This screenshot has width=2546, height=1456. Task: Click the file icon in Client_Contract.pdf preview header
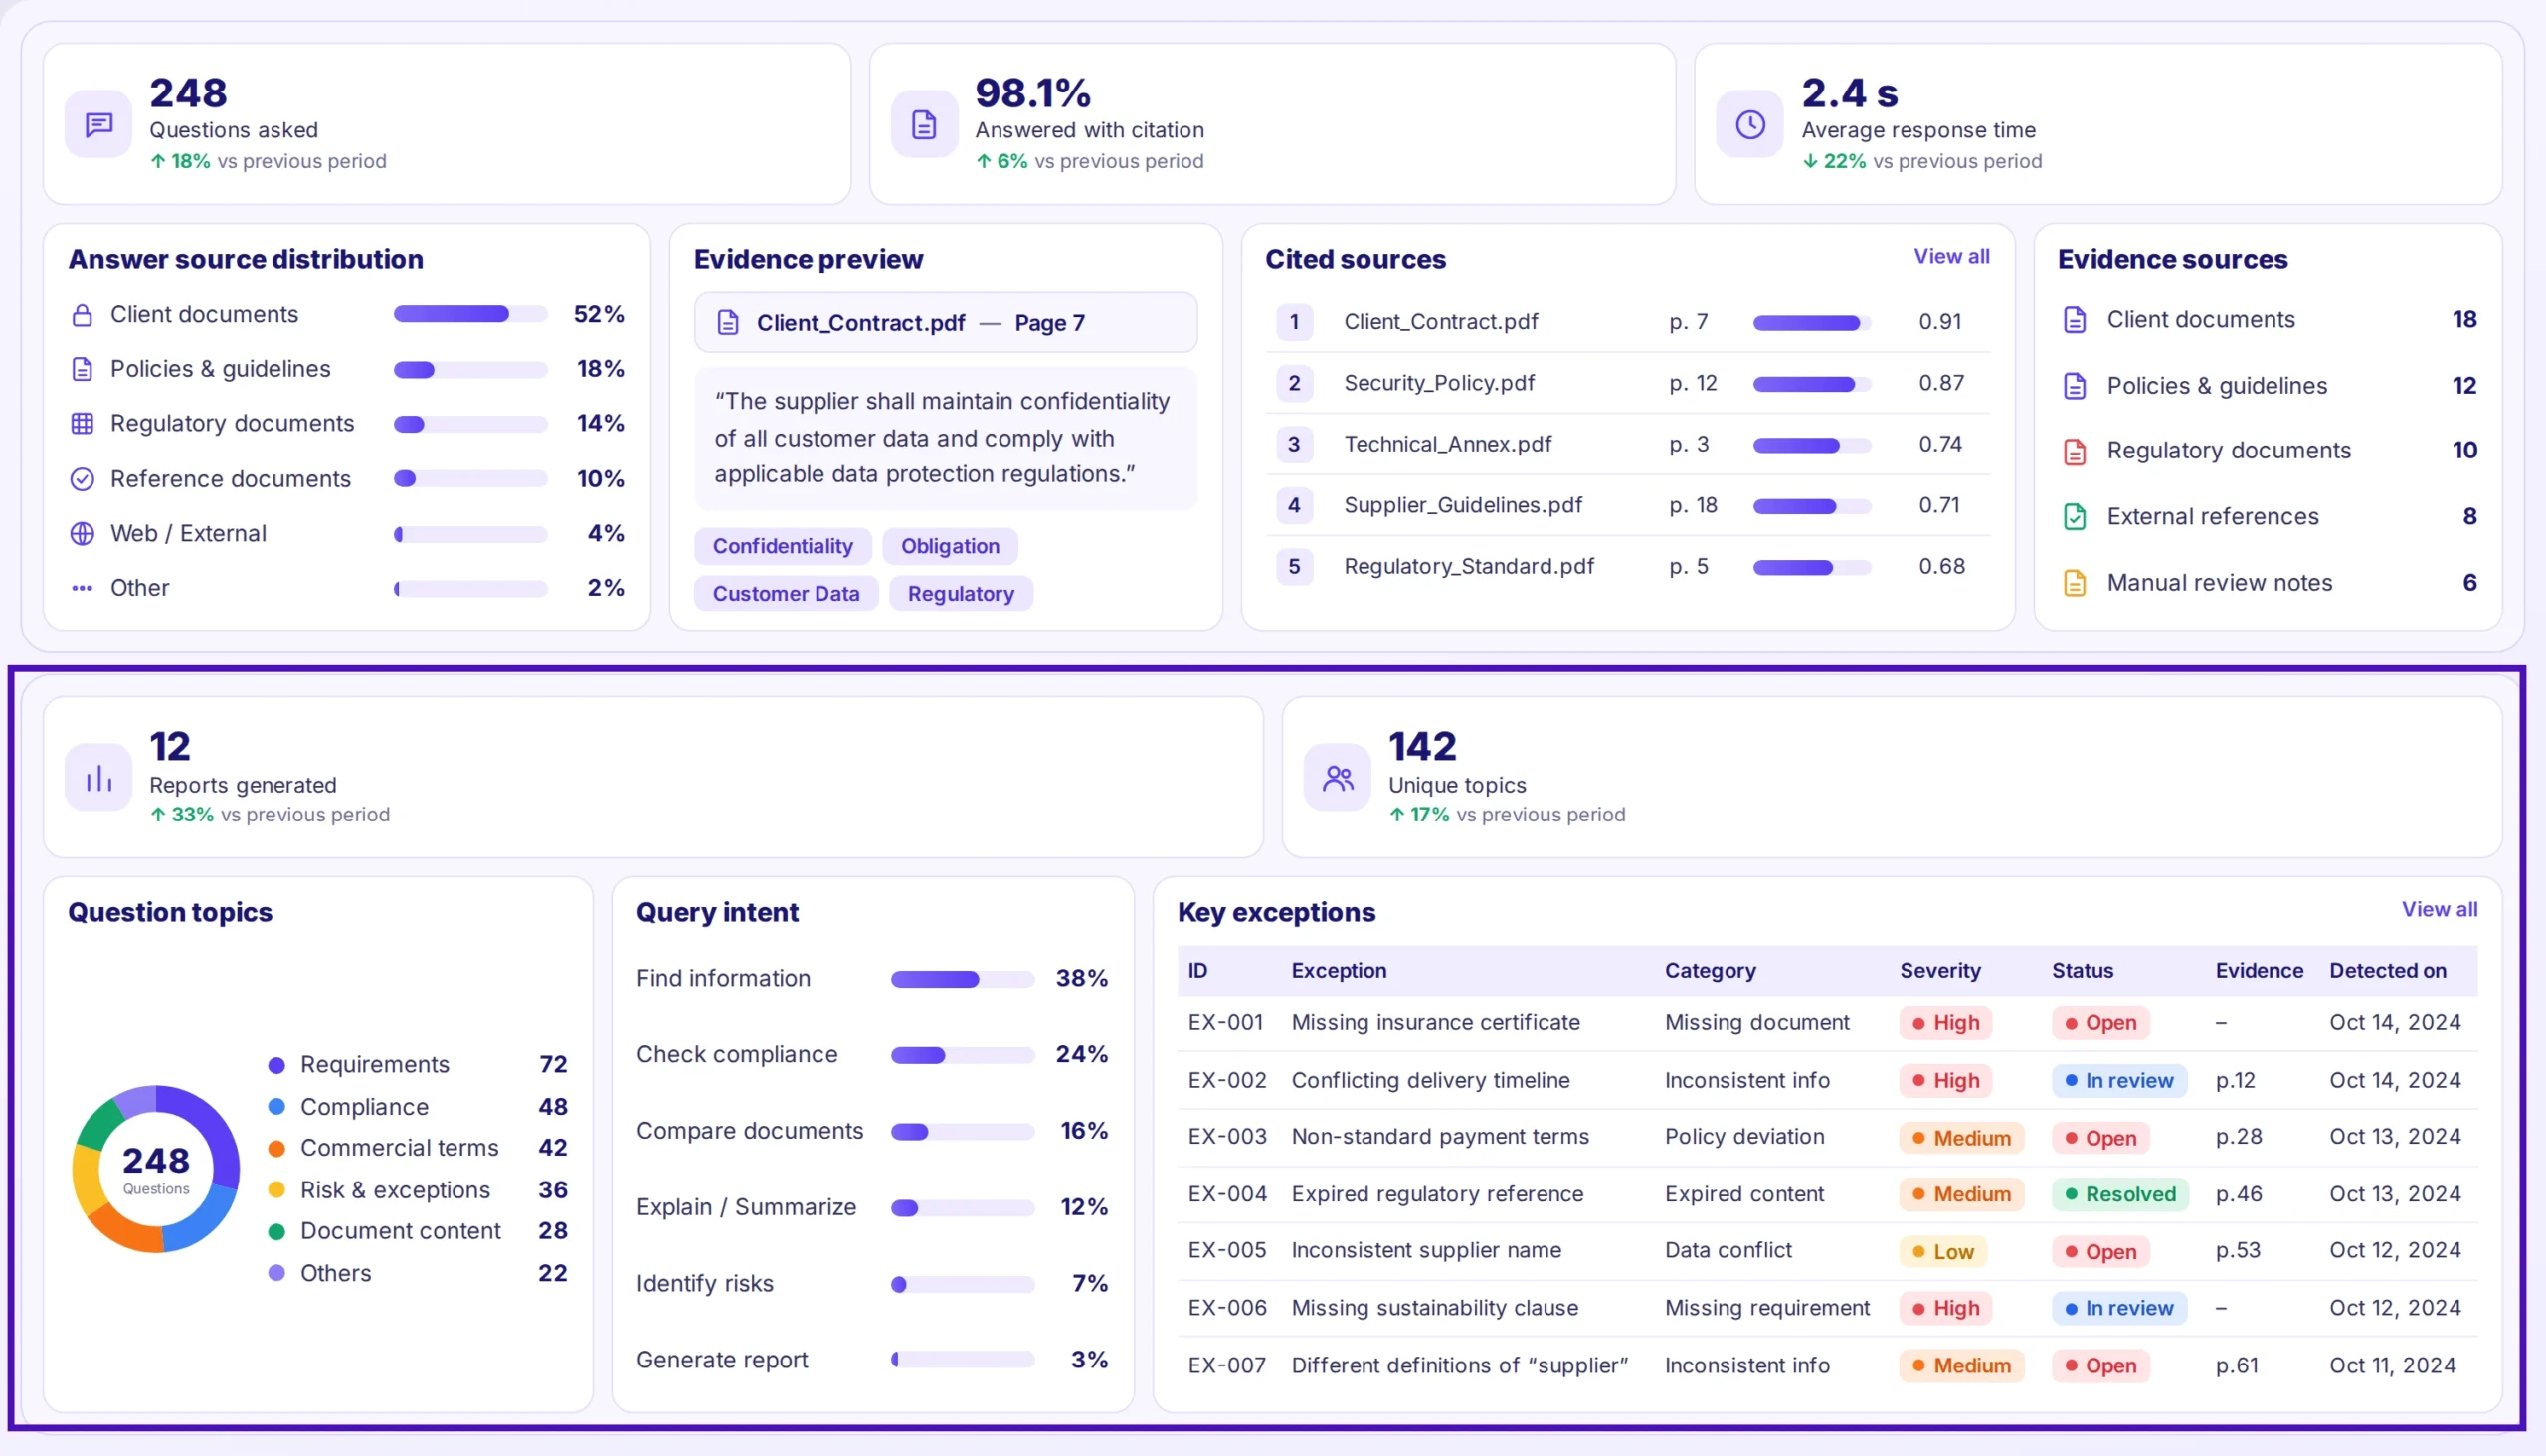pos(728,323)
